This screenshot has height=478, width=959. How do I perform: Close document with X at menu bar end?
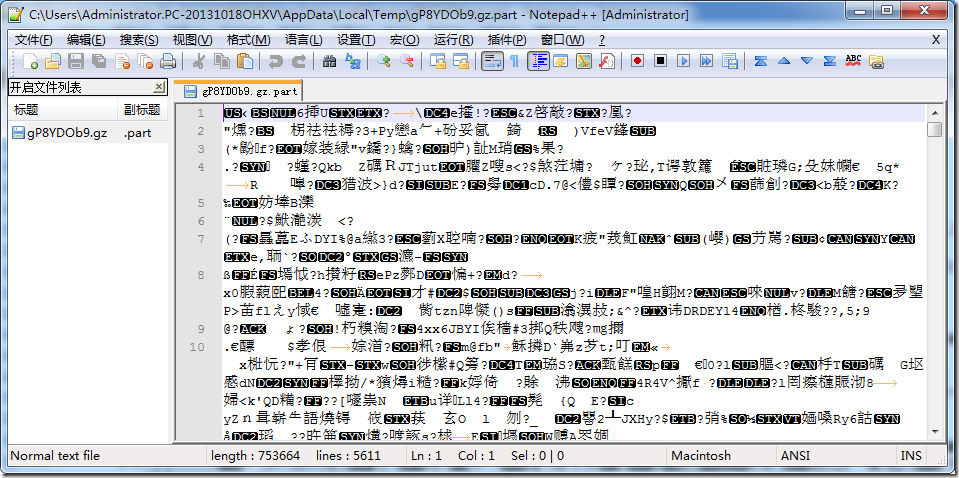coord(936,40)
